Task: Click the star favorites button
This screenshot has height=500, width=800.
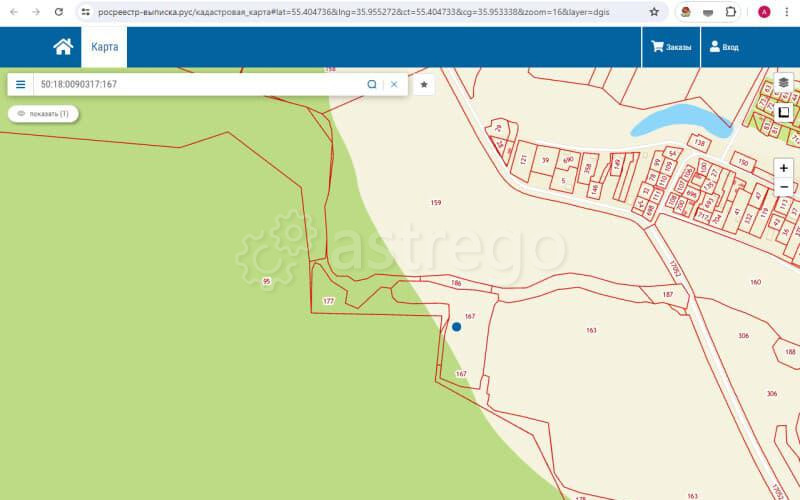Action: coord(424,85)
